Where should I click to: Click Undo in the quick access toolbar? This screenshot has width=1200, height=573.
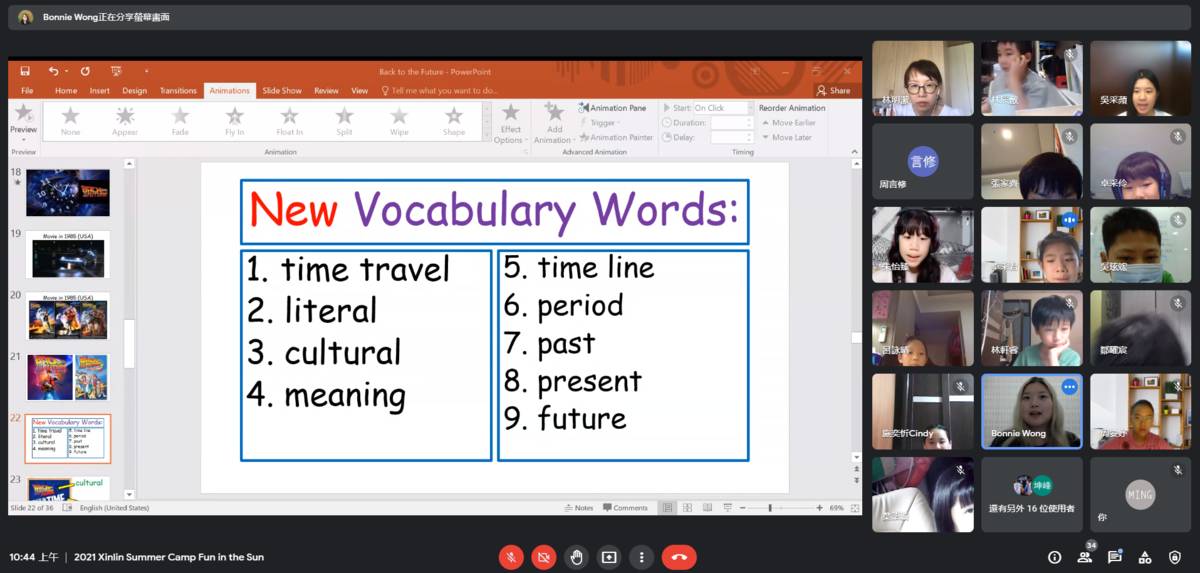[53, 71]
